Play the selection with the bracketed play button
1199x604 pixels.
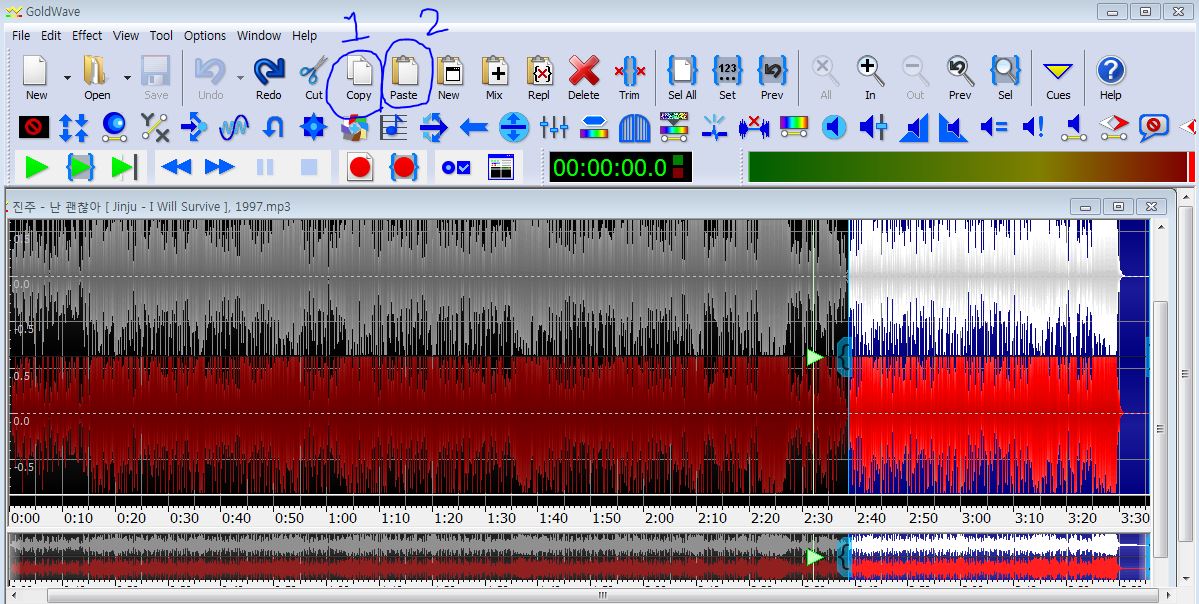coord(80,167)
